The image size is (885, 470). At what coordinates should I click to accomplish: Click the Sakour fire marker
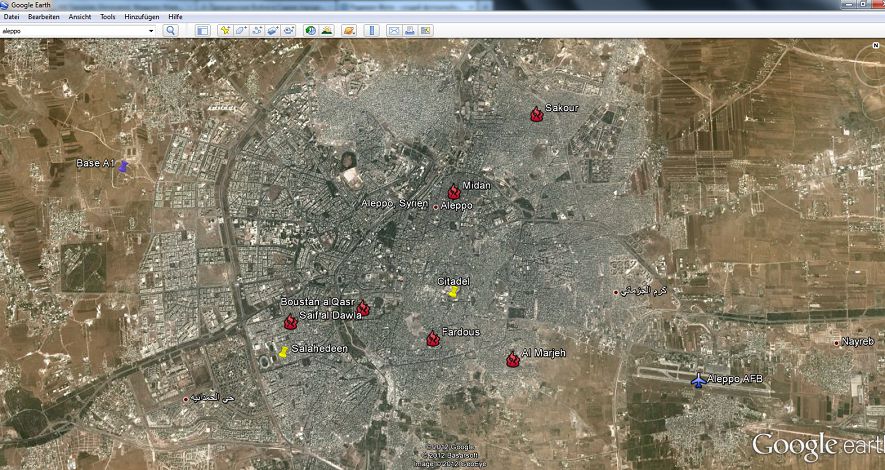point(536,115)
